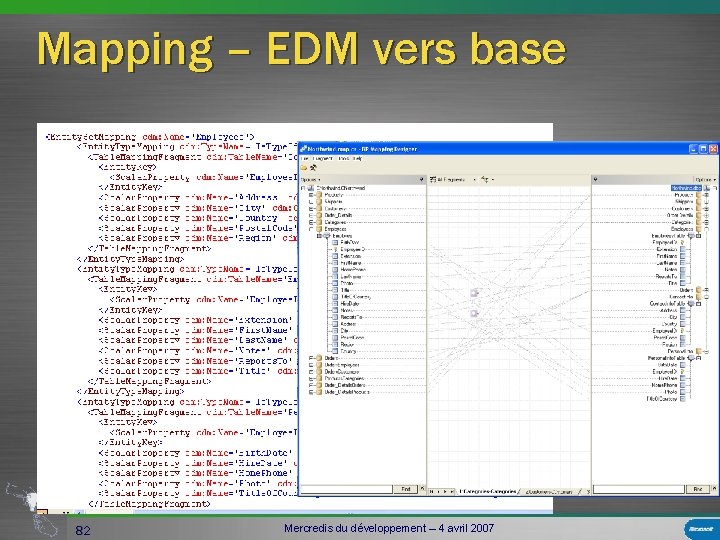Click the pin icon on left panel header

tap(422, 180)
